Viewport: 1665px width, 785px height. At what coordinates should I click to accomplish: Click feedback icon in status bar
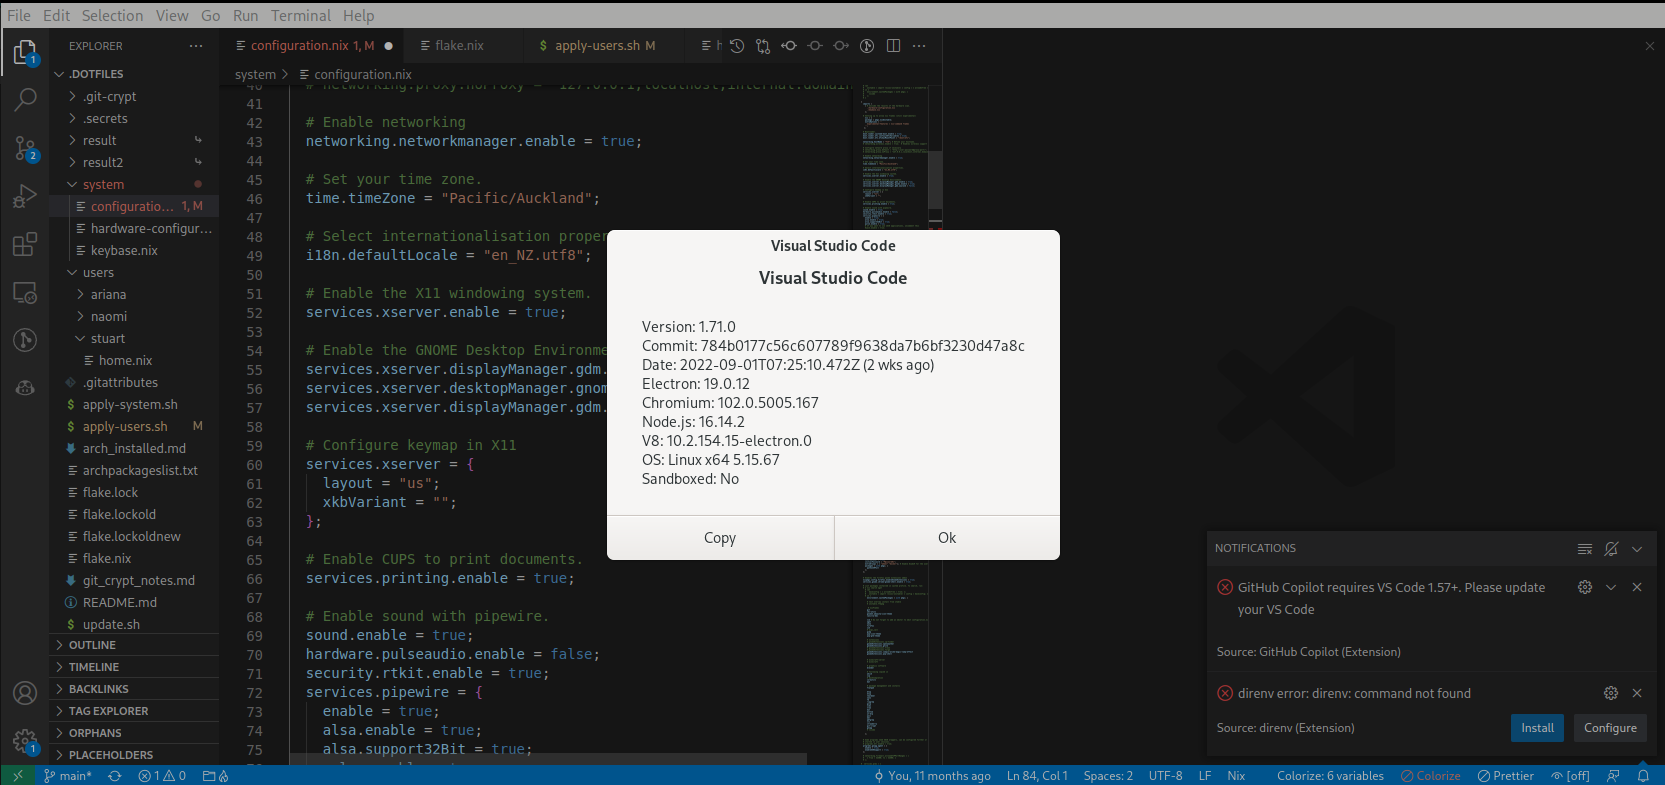[1613, 775]
